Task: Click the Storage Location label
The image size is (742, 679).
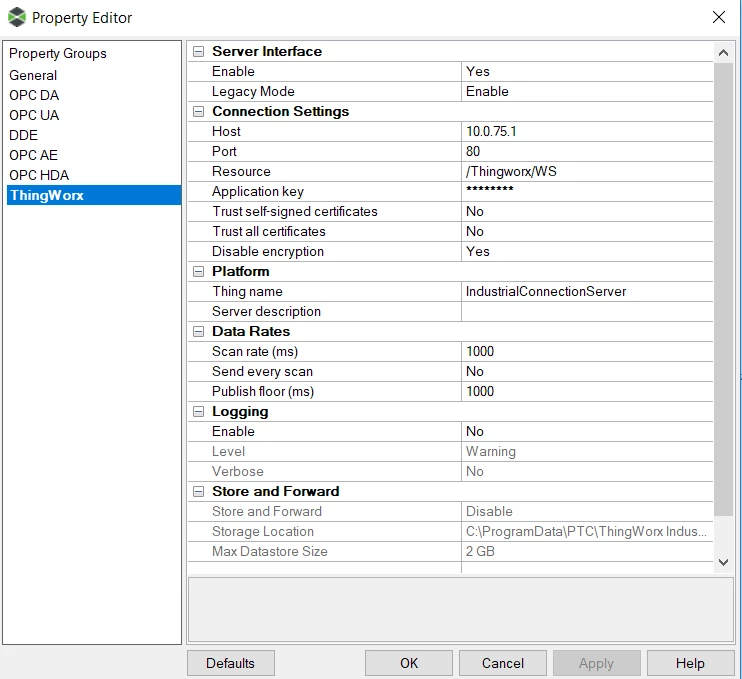Action: (263, 531)
